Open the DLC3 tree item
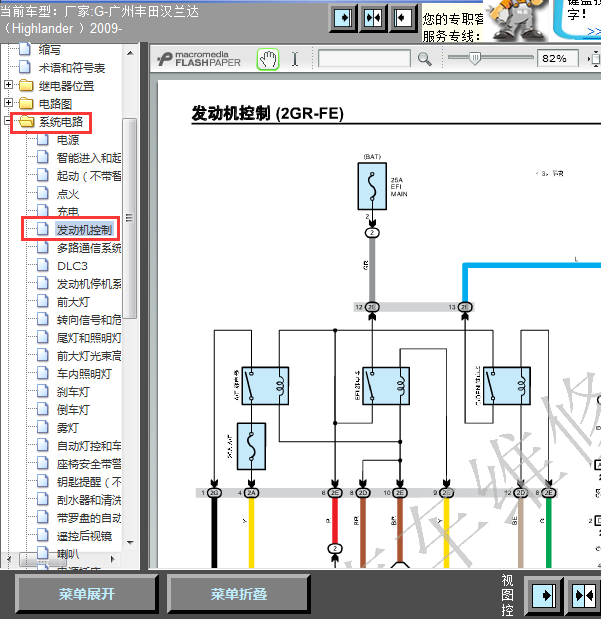This screenshot has height=619, width=601. point(72,266)
